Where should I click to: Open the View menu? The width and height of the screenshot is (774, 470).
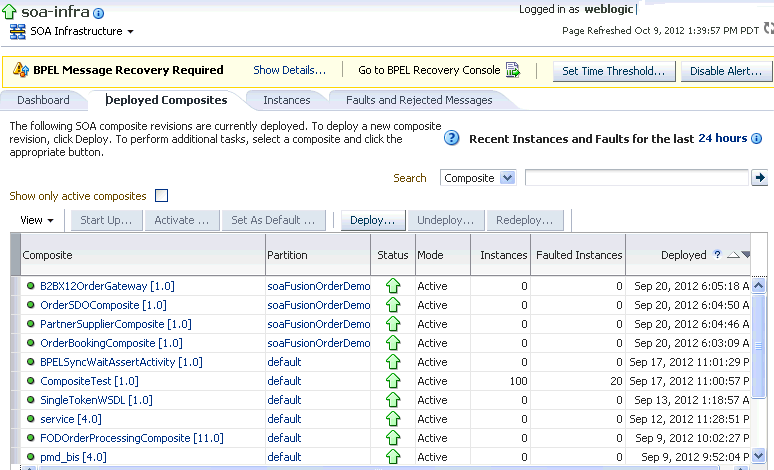point(37,220)
